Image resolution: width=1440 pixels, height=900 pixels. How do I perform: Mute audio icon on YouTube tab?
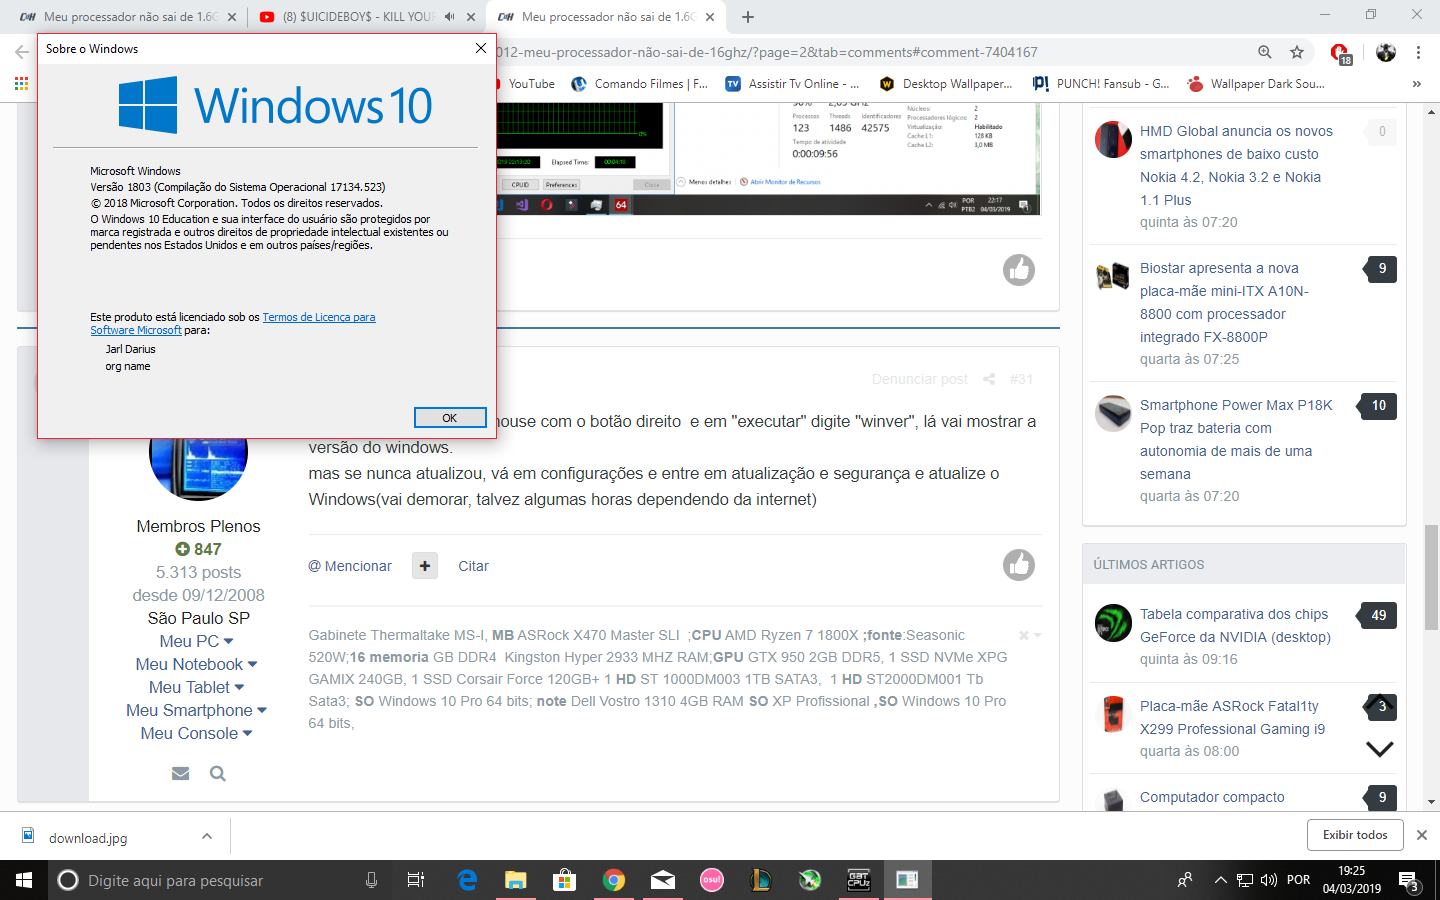click(449, 17)
